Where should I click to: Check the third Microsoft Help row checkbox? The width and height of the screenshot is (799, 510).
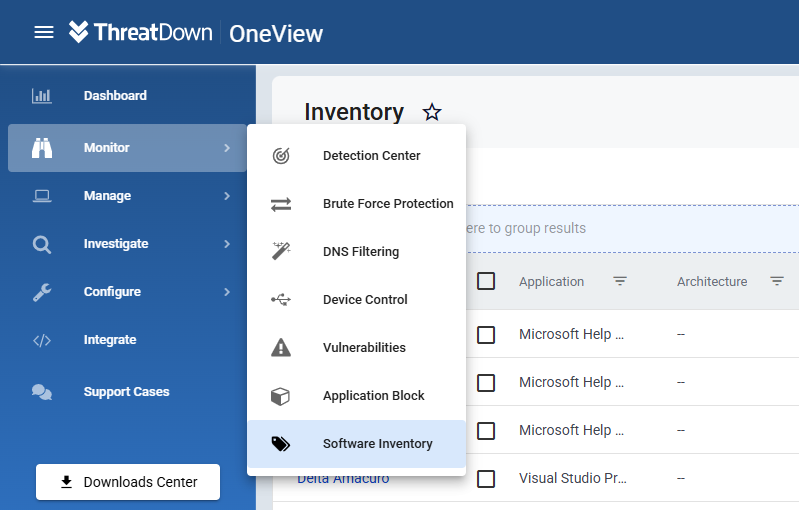coord(486,431)
